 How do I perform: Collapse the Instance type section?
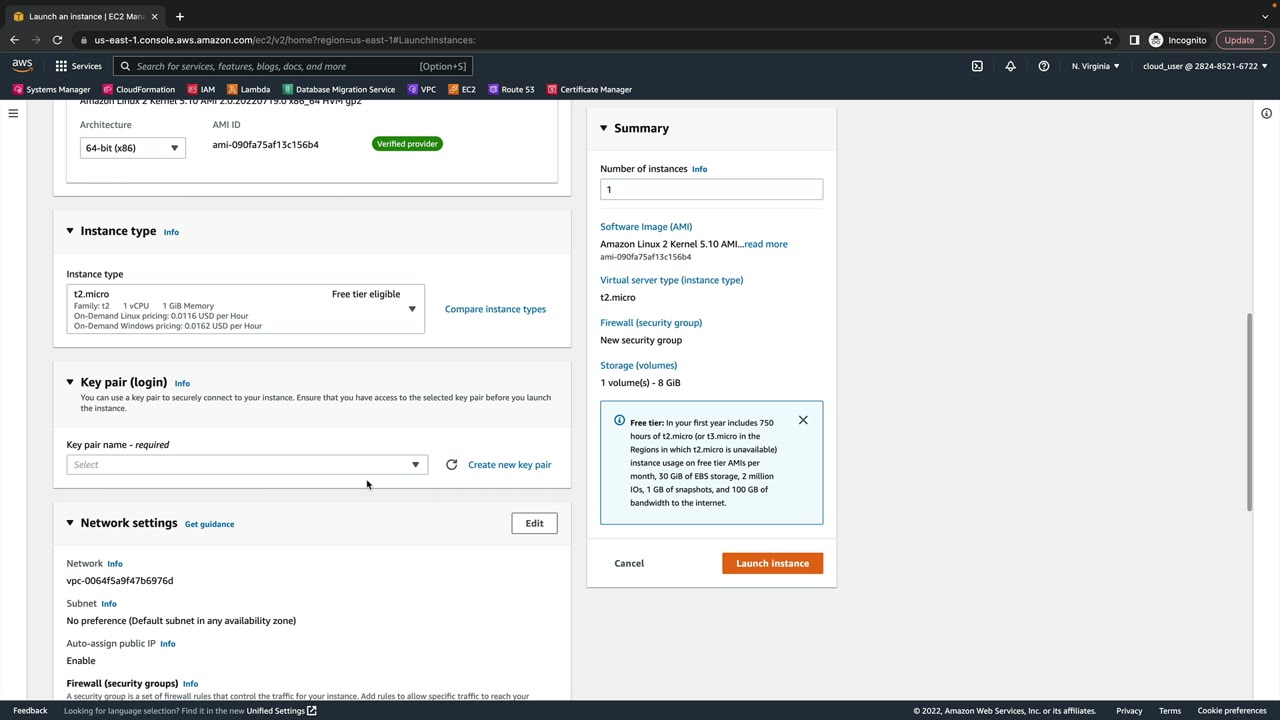coord(70,231)
